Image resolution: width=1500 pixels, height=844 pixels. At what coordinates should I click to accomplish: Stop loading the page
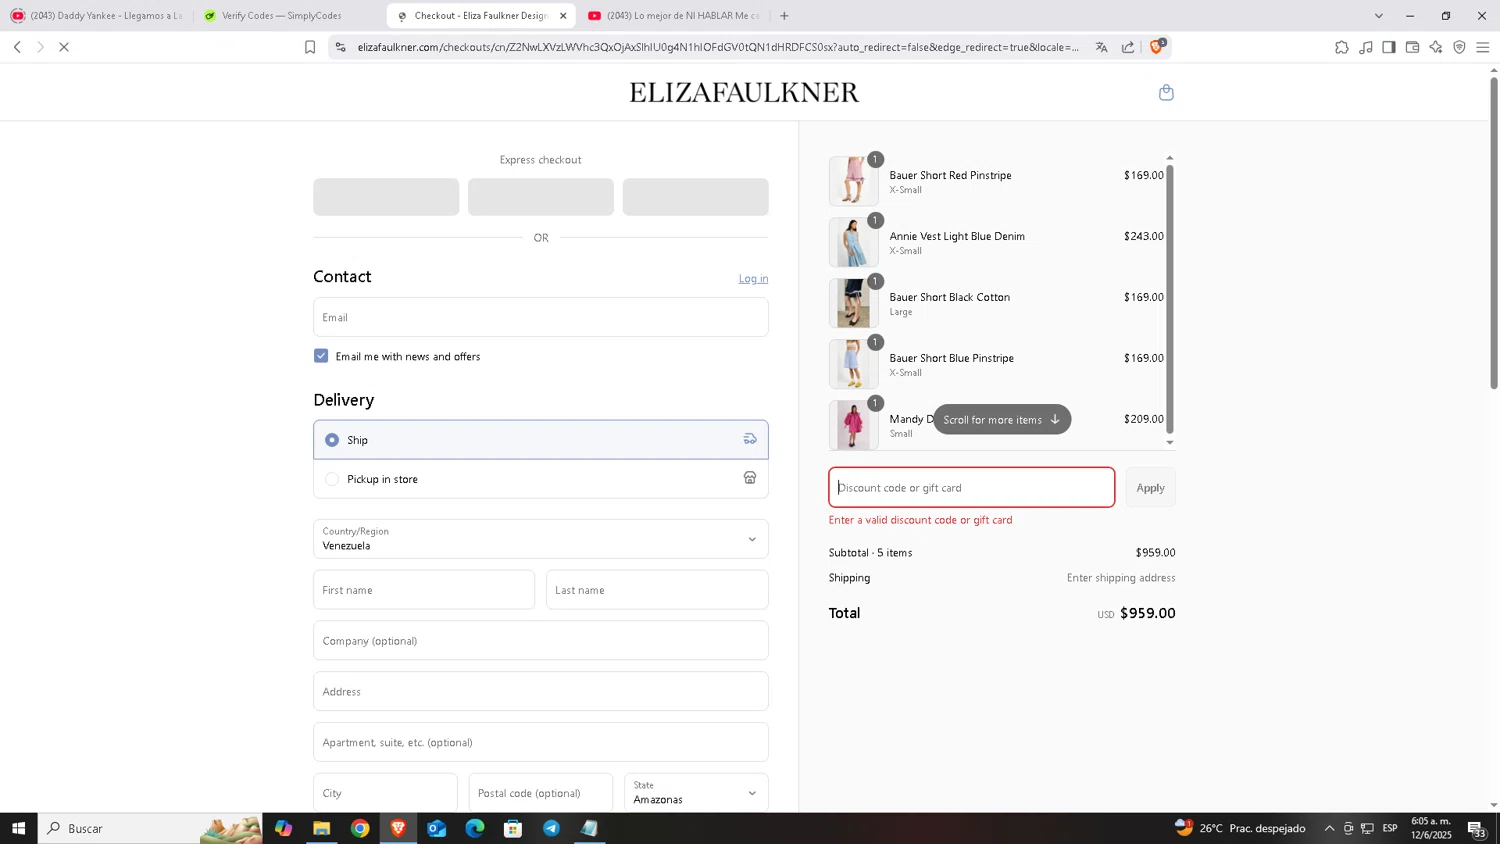coord(64,47)
